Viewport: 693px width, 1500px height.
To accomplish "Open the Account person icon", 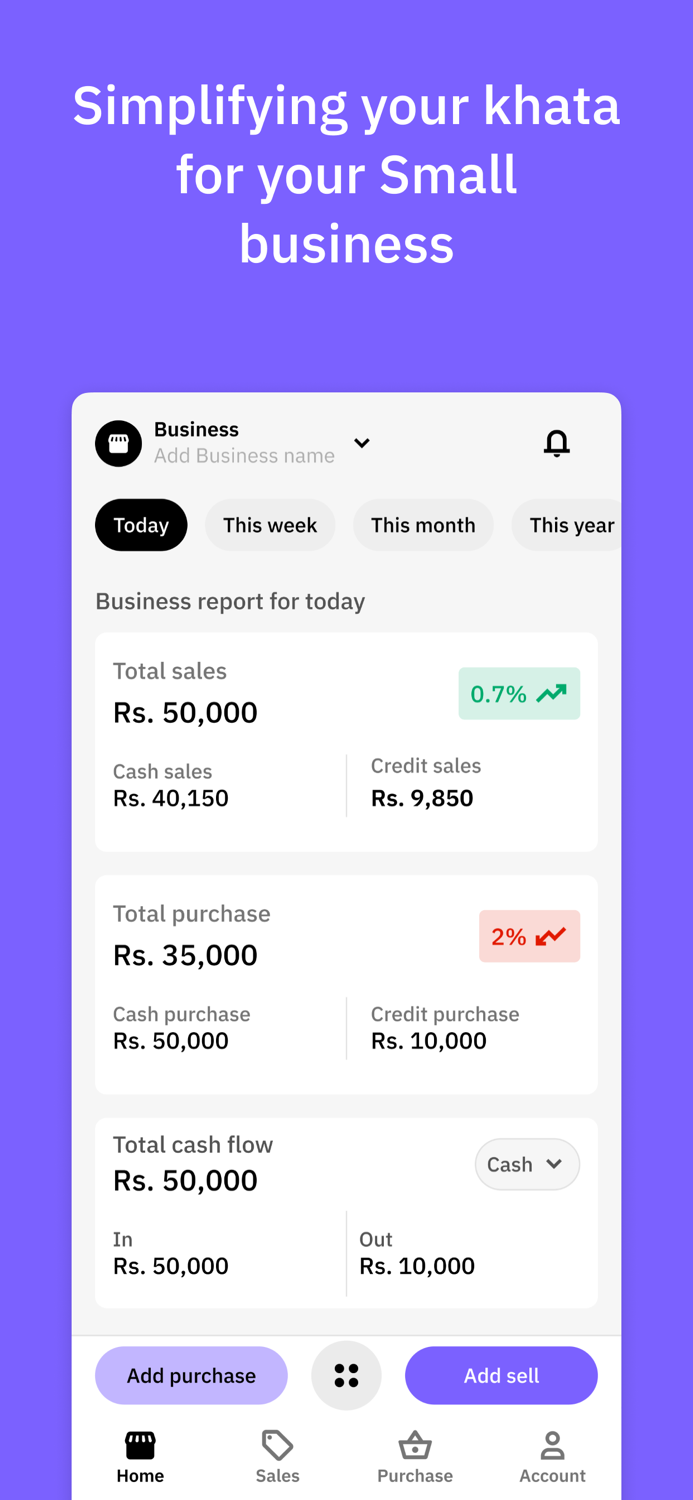I will click(x=553, y=1444).
